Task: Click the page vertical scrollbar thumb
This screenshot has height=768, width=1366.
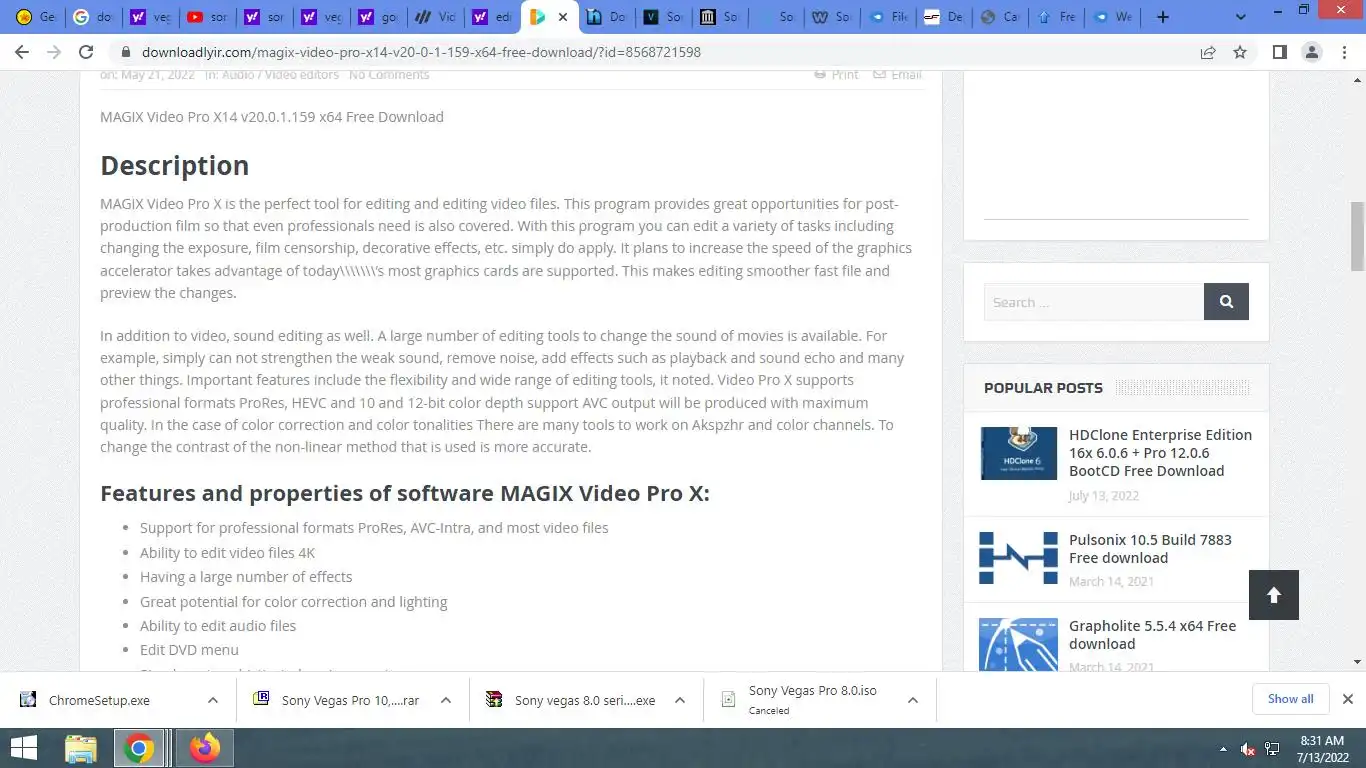Action: (x=1357, y=236)
